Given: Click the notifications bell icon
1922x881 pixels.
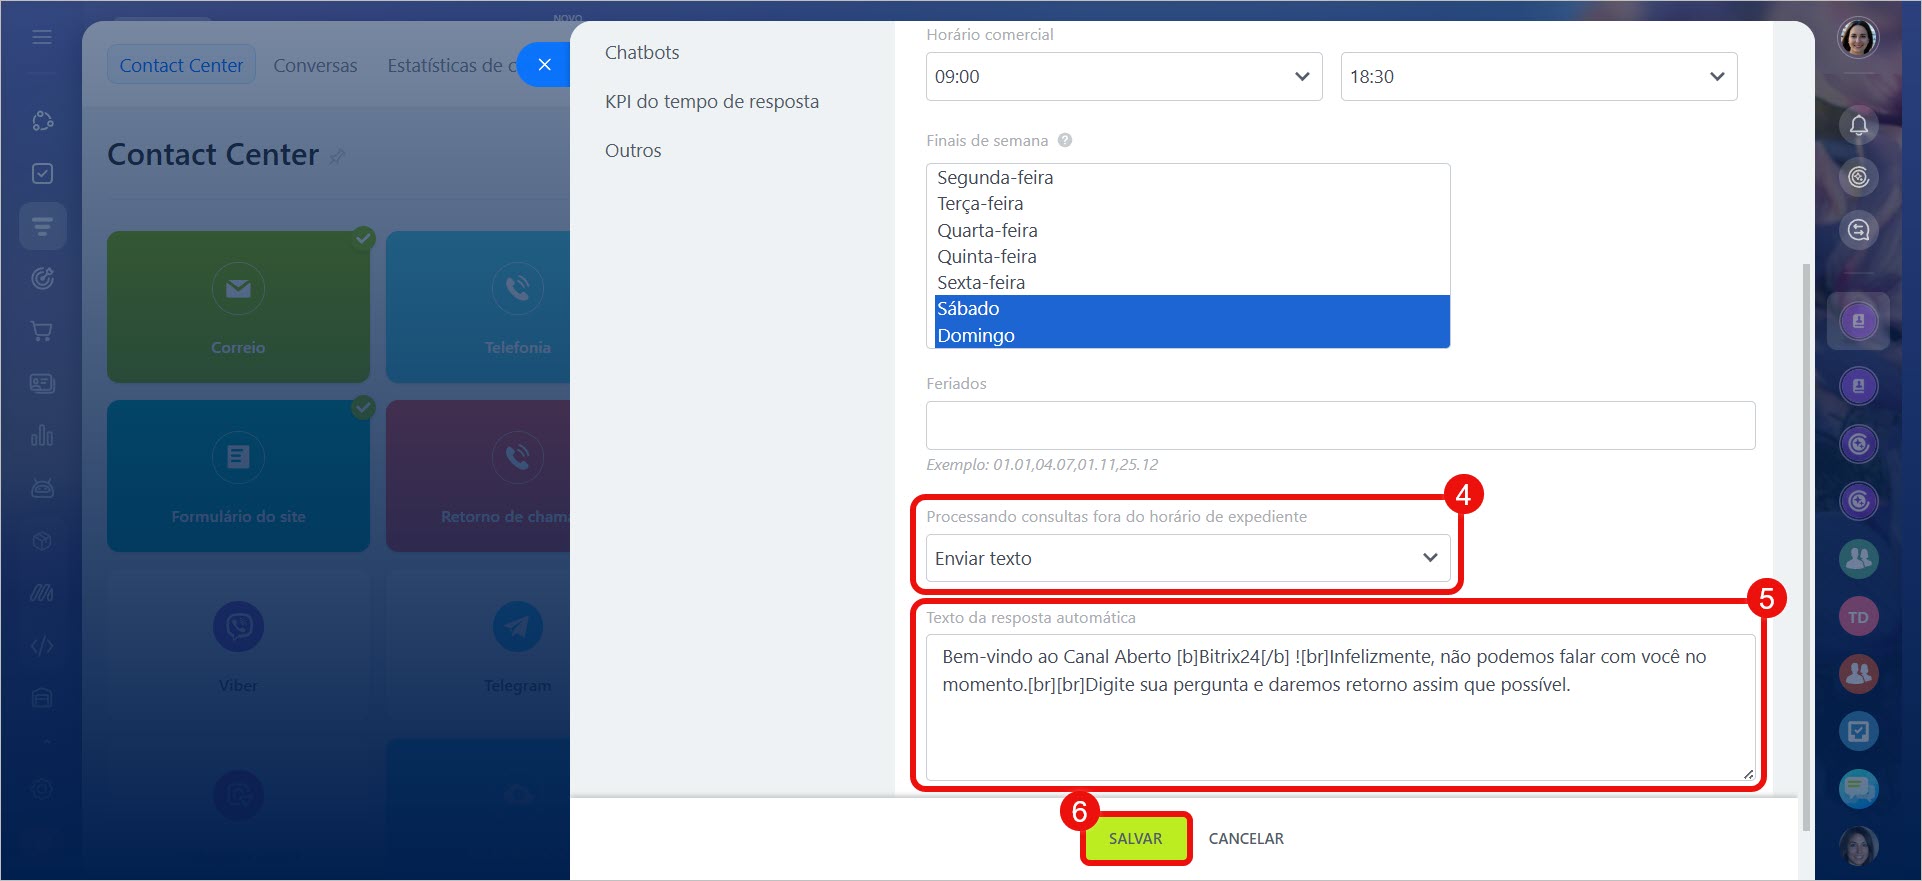Looking at the screenshot, I should (x=1858, y=126).
